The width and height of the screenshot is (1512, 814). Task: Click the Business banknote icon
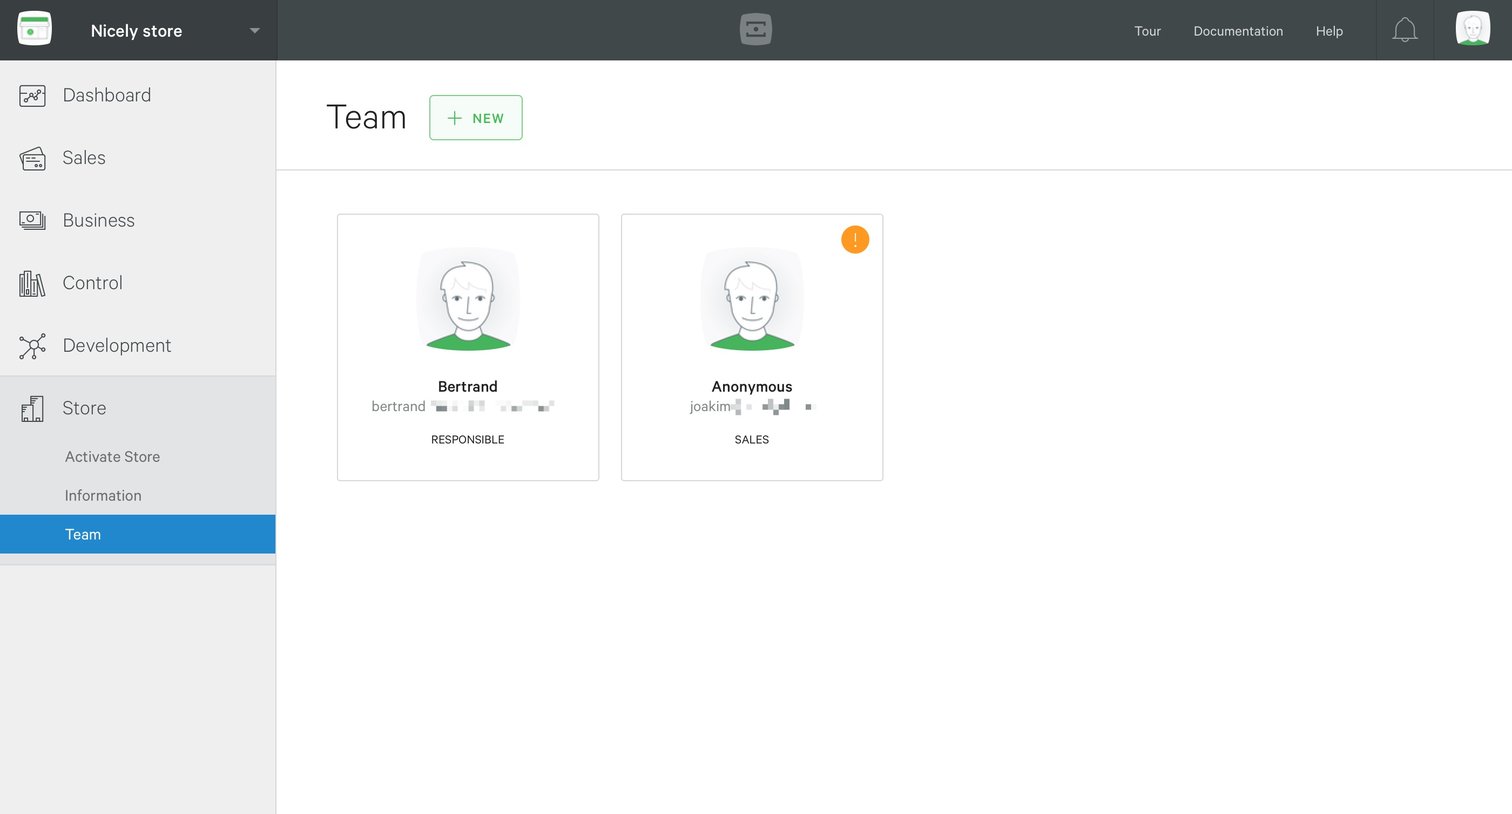[x=32, y=220]
